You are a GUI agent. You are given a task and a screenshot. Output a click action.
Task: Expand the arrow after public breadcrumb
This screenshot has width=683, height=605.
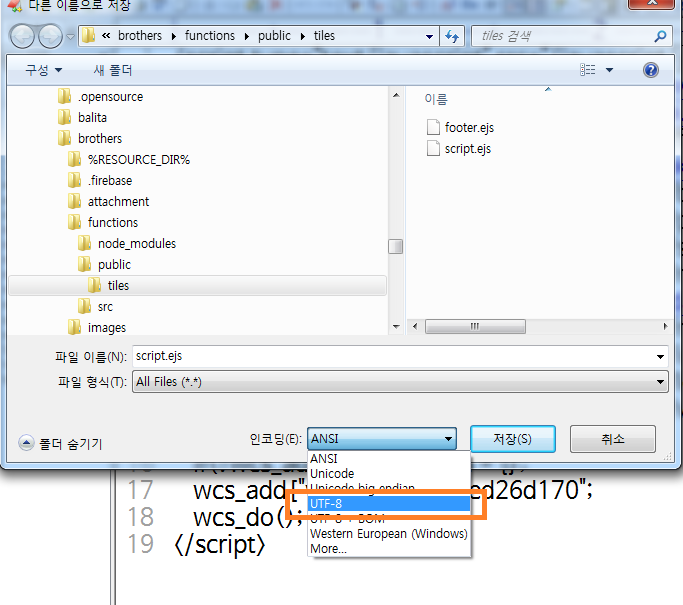[x=302, y=37]
